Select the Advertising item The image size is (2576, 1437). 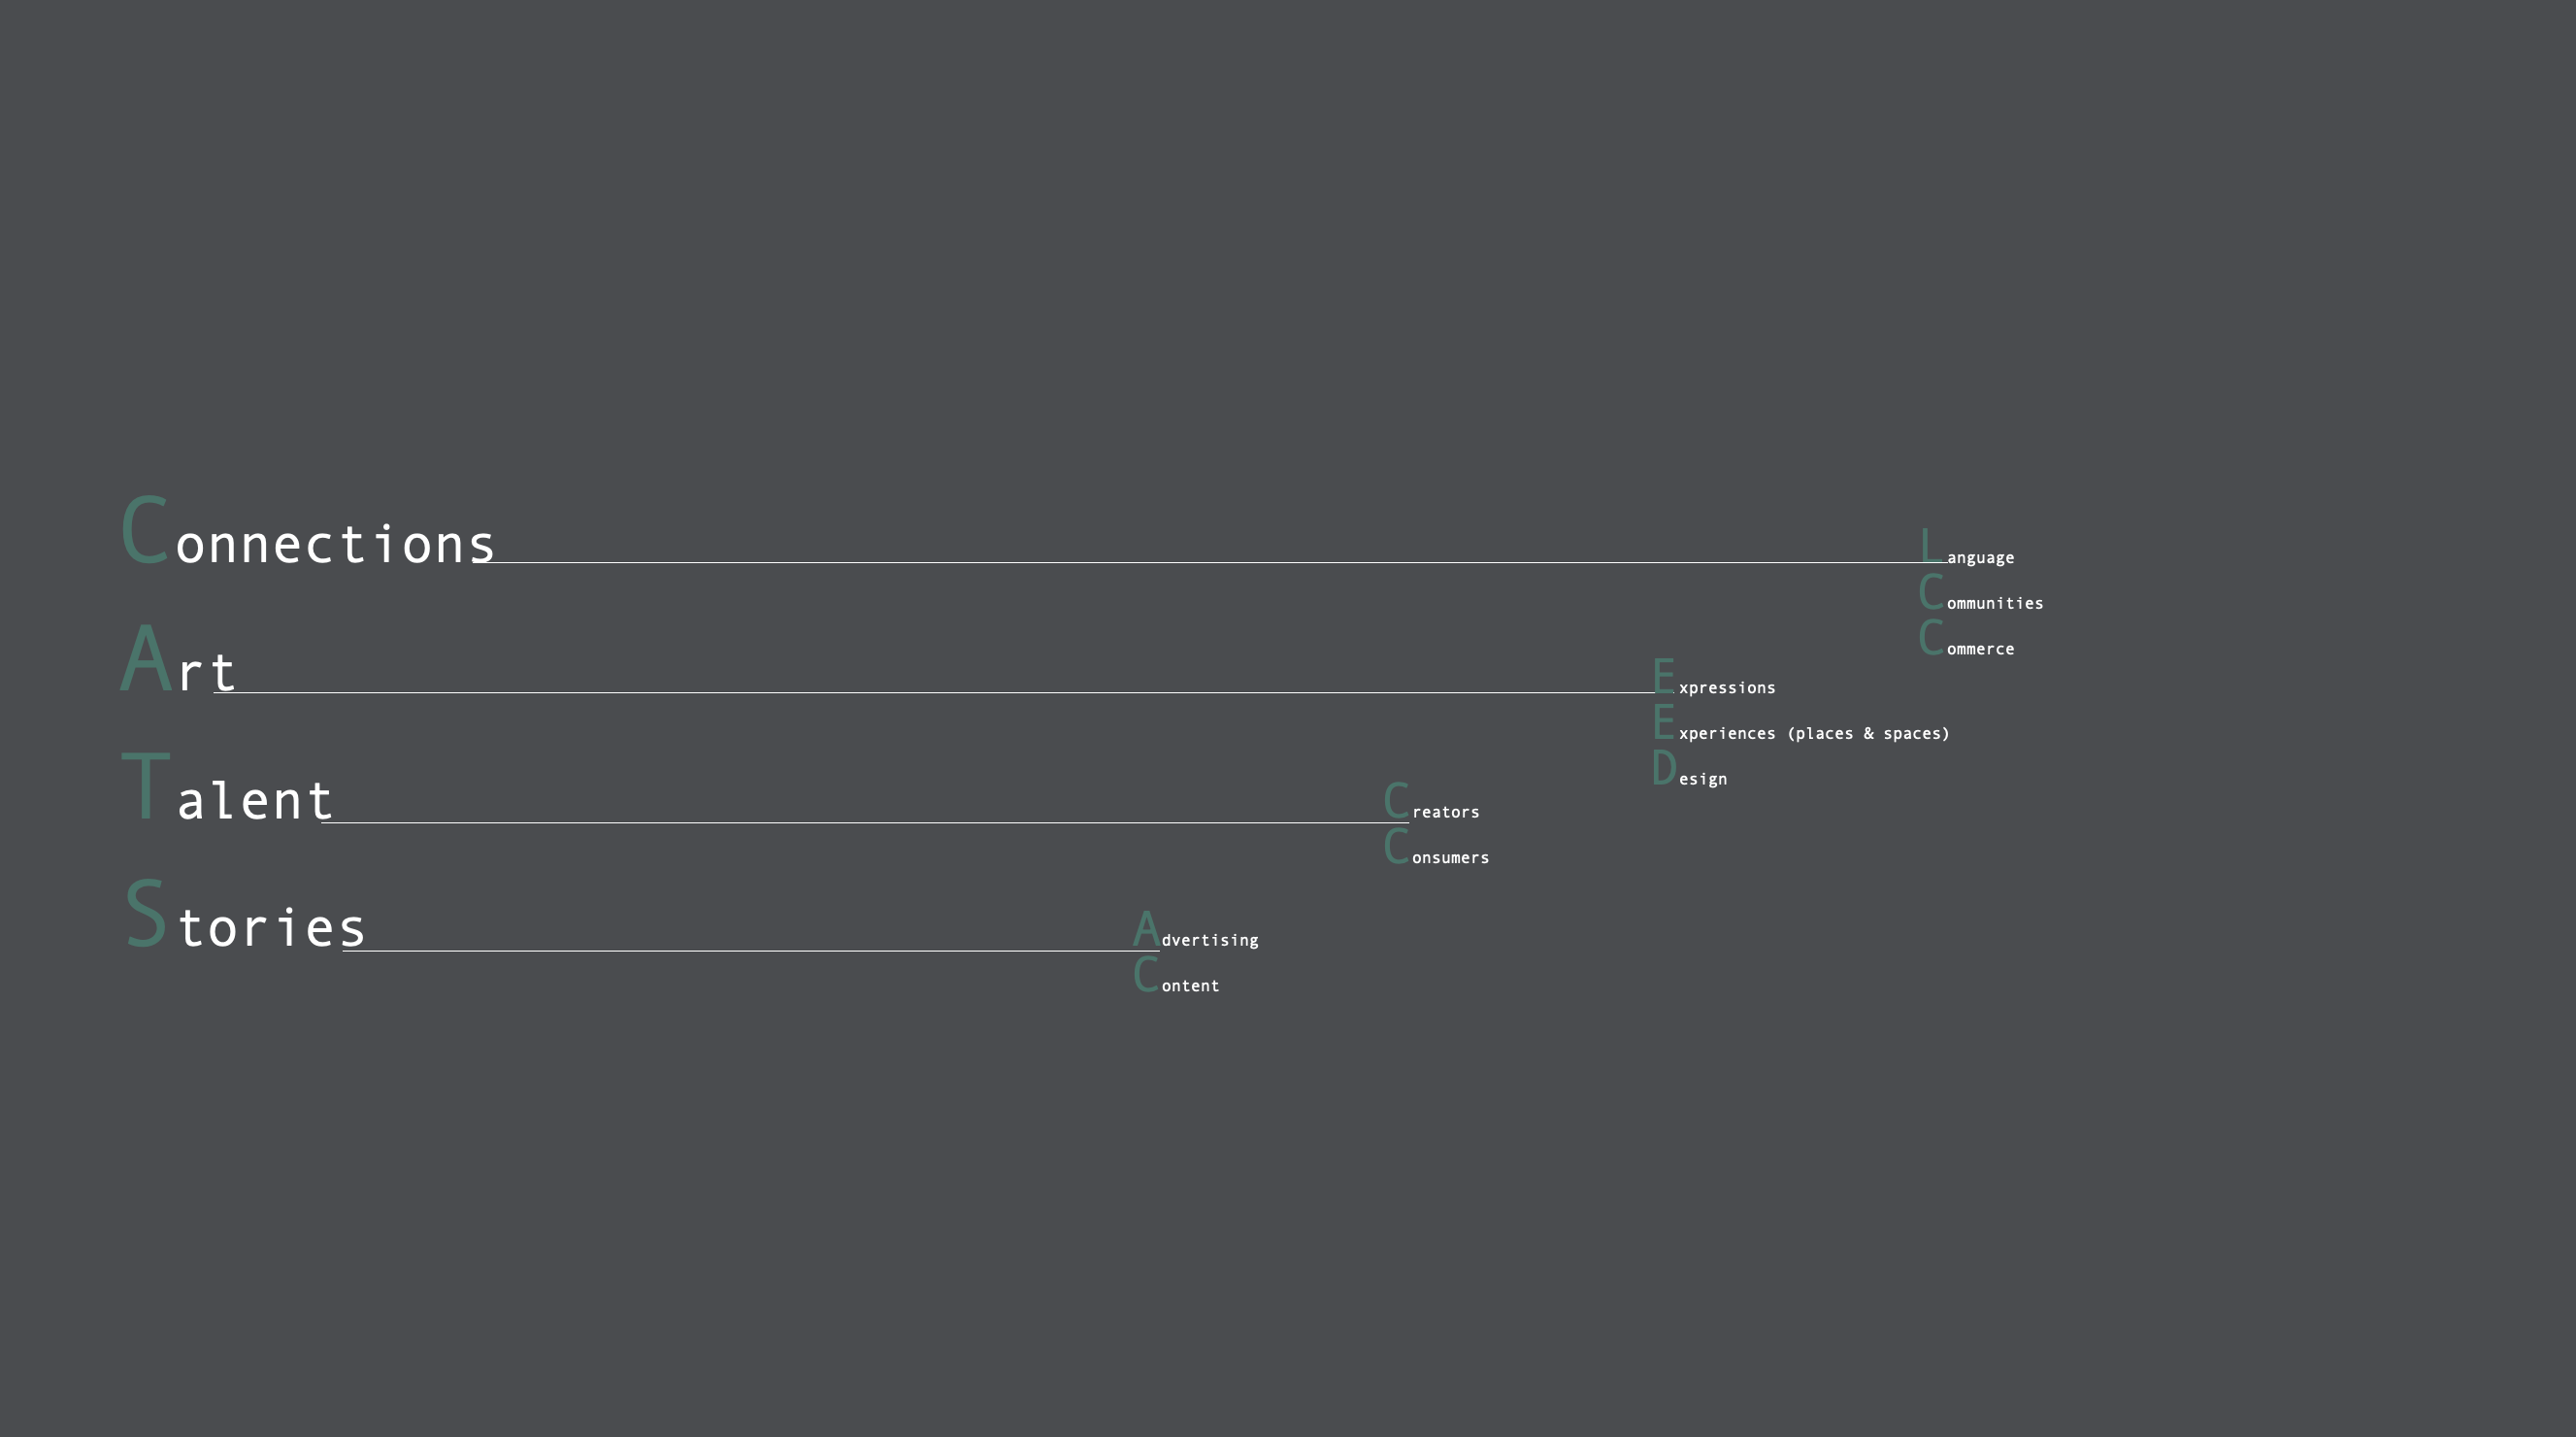pos(1196,930)
